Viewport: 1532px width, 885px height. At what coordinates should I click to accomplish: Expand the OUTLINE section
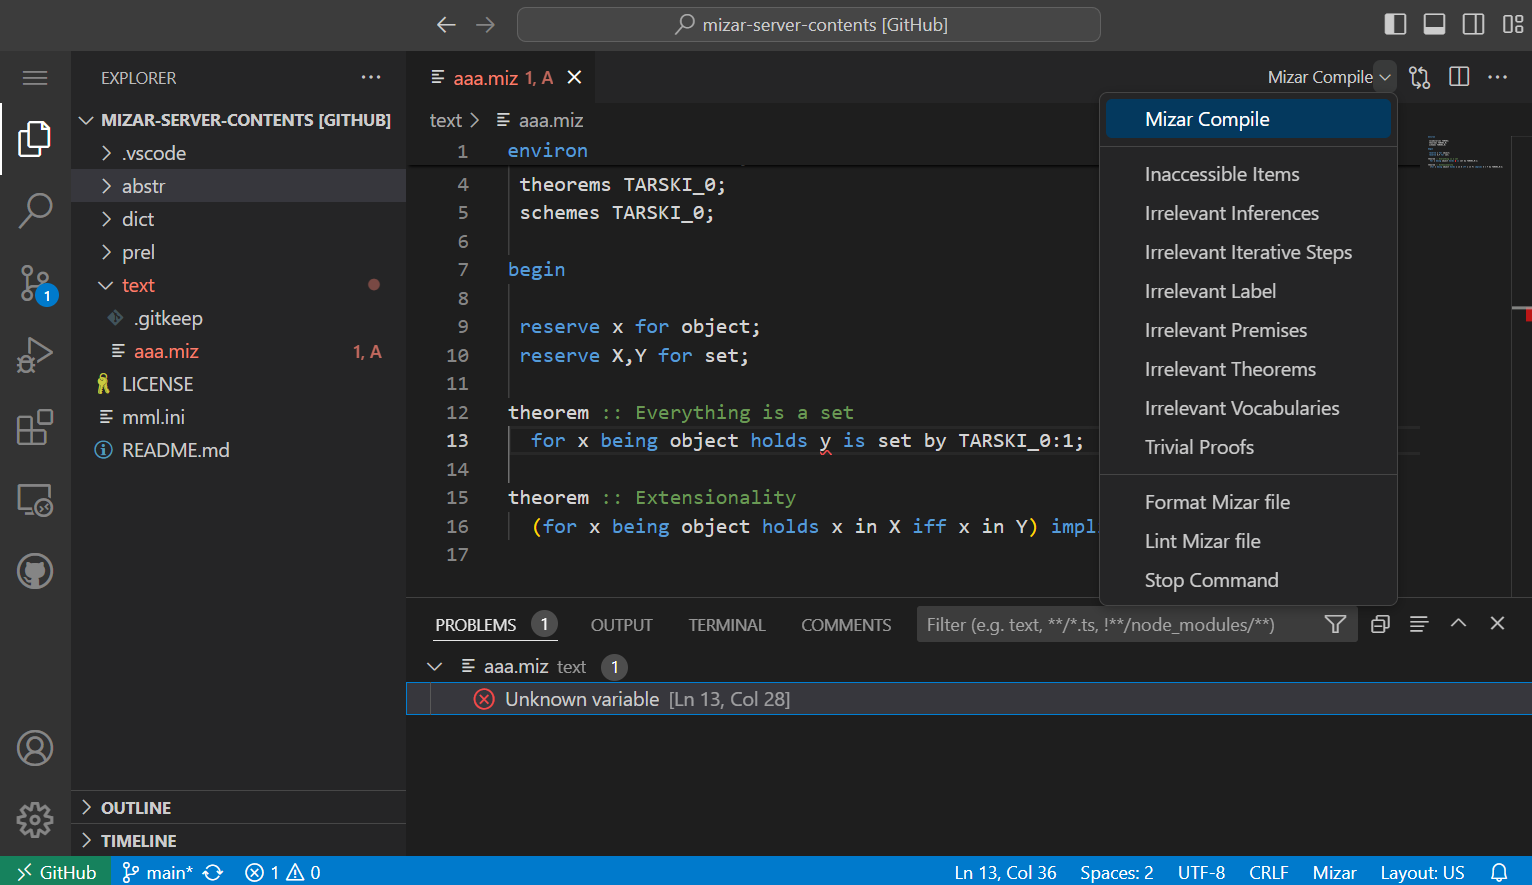coord(136,808)
